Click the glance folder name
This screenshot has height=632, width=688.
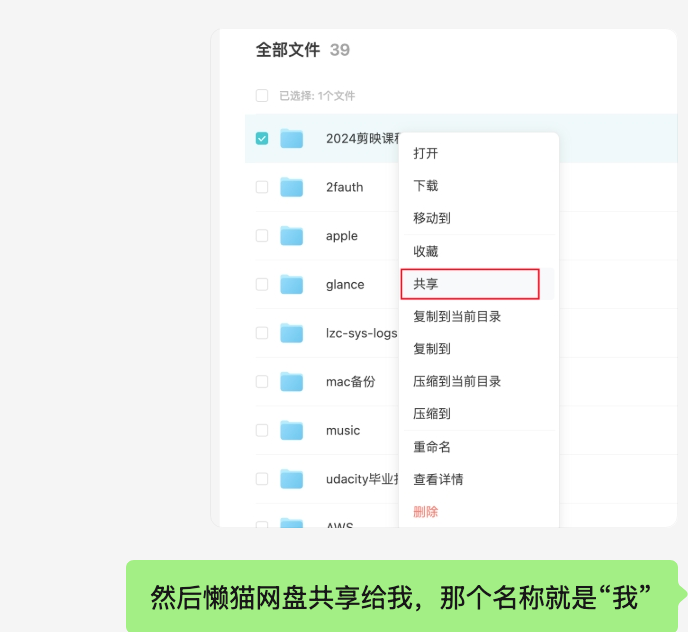pos(345,285)
